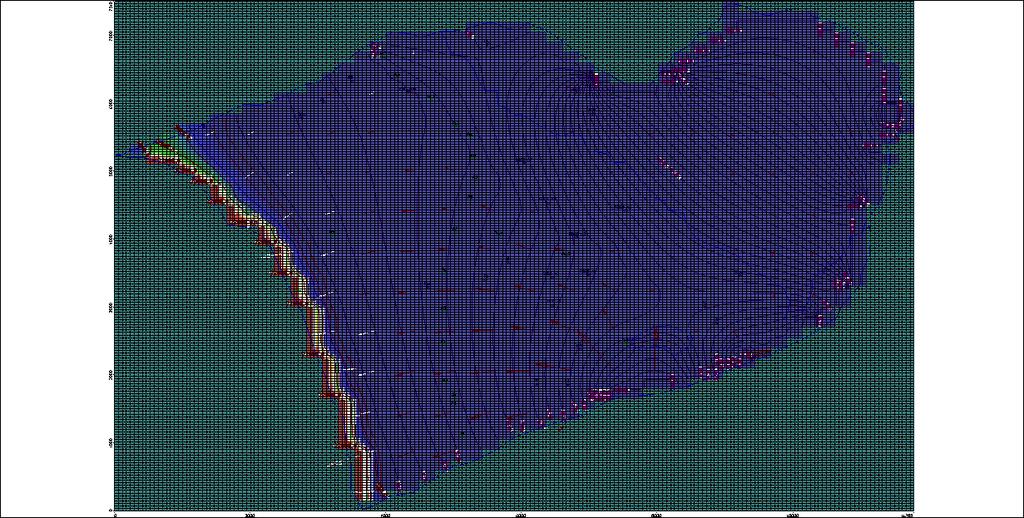Click the 2000 label on horizontal axis
This screenshot has width=1024, height=518.
coord(249,515)
